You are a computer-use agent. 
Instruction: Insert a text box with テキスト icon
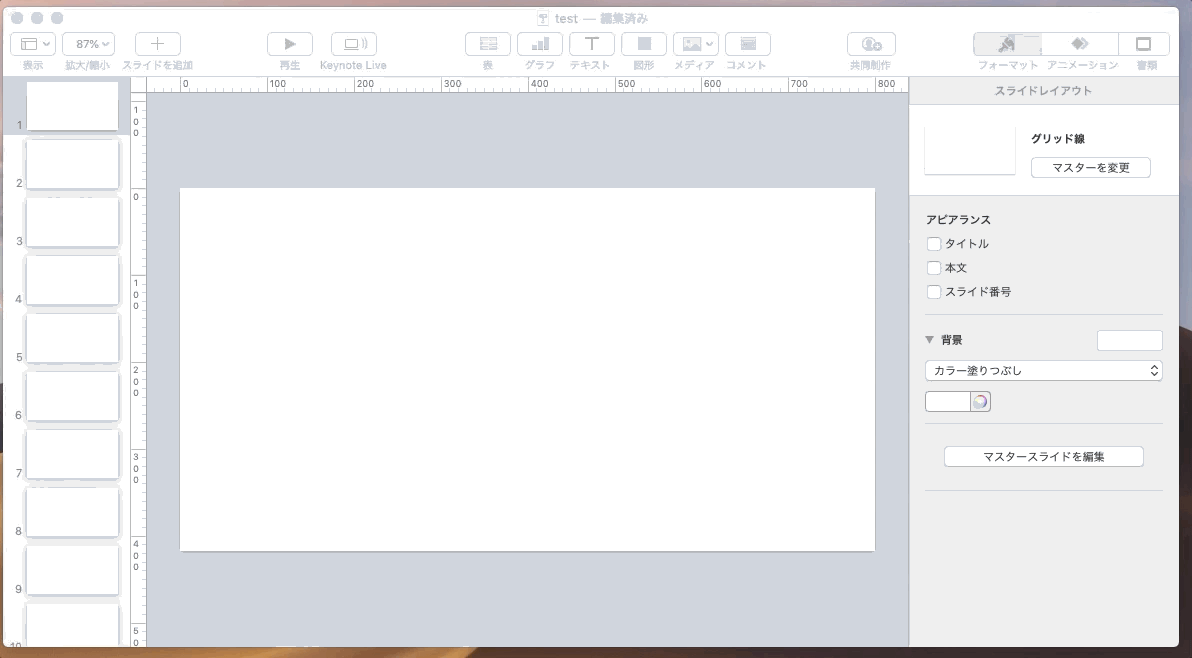click(x=592, y=44)
